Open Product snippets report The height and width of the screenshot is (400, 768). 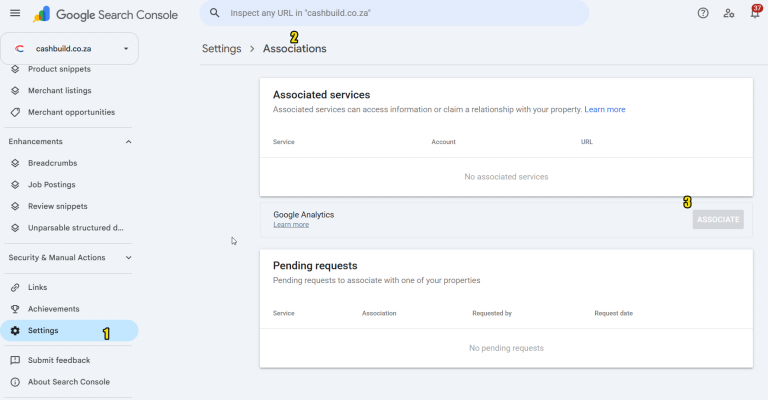pyautogui.click(x=59, y=69)
